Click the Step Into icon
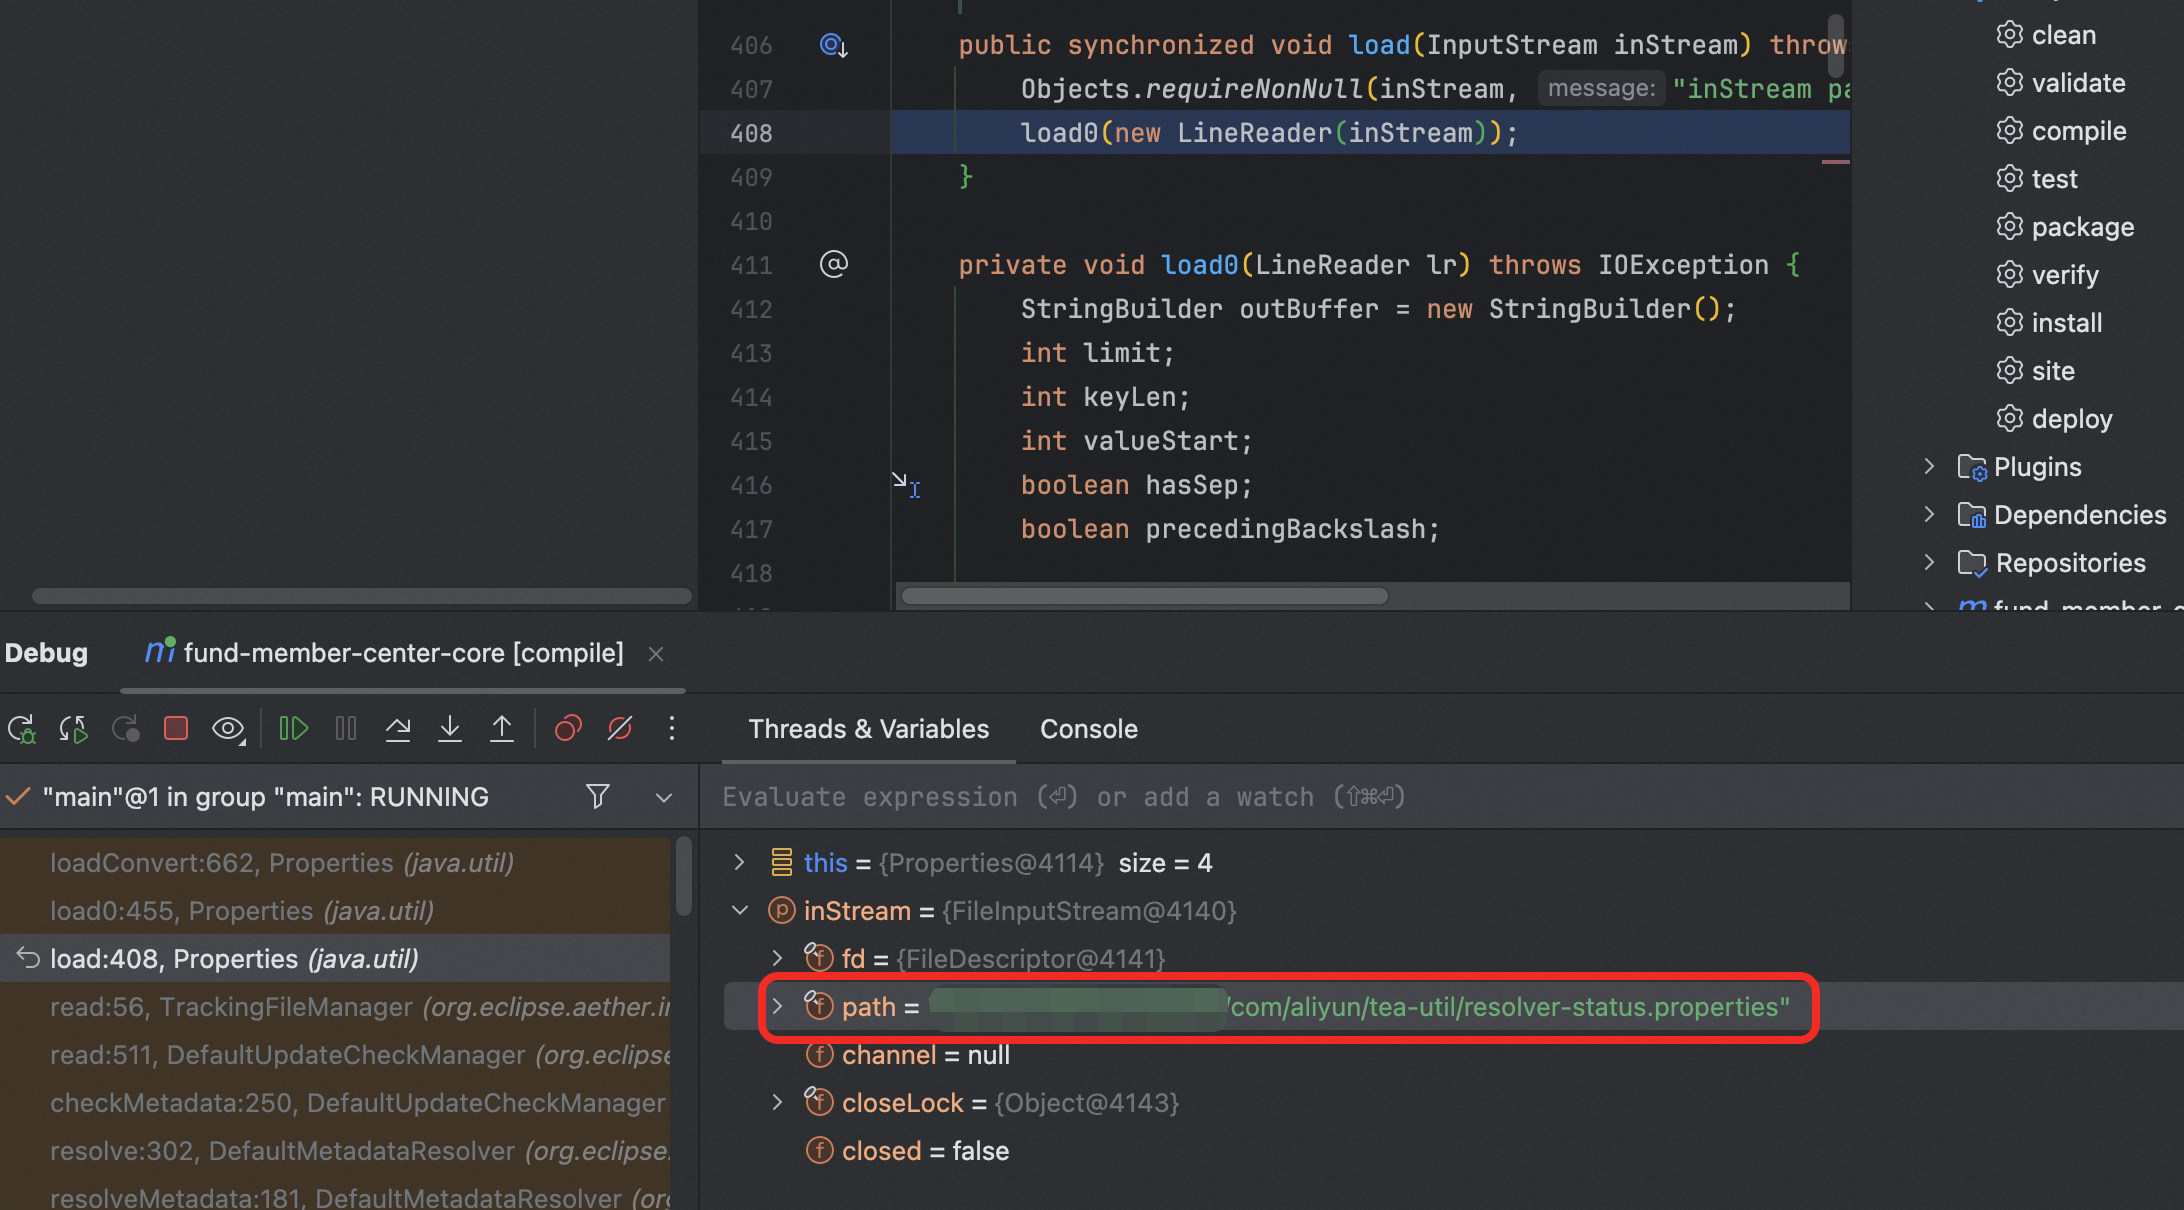The width and height of the screenshot is (2184, 1210). [450, 729]
